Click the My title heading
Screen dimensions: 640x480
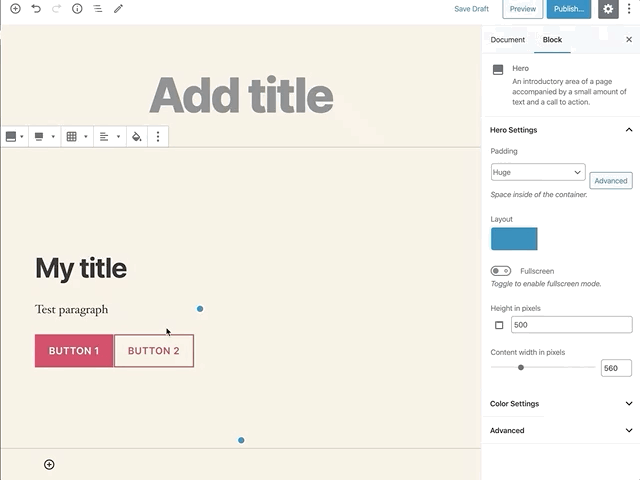click(x=81, y=268)
